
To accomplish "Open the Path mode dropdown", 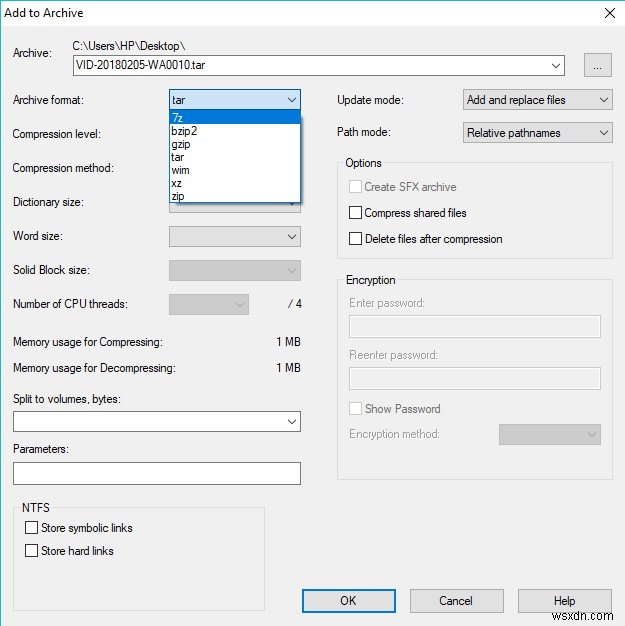I will [538, 133].
